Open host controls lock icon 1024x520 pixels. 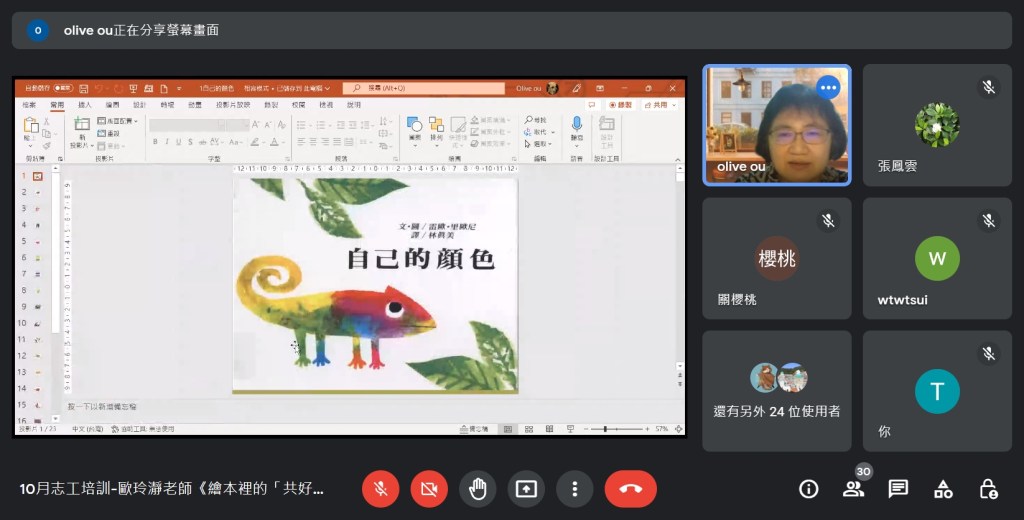988,489
